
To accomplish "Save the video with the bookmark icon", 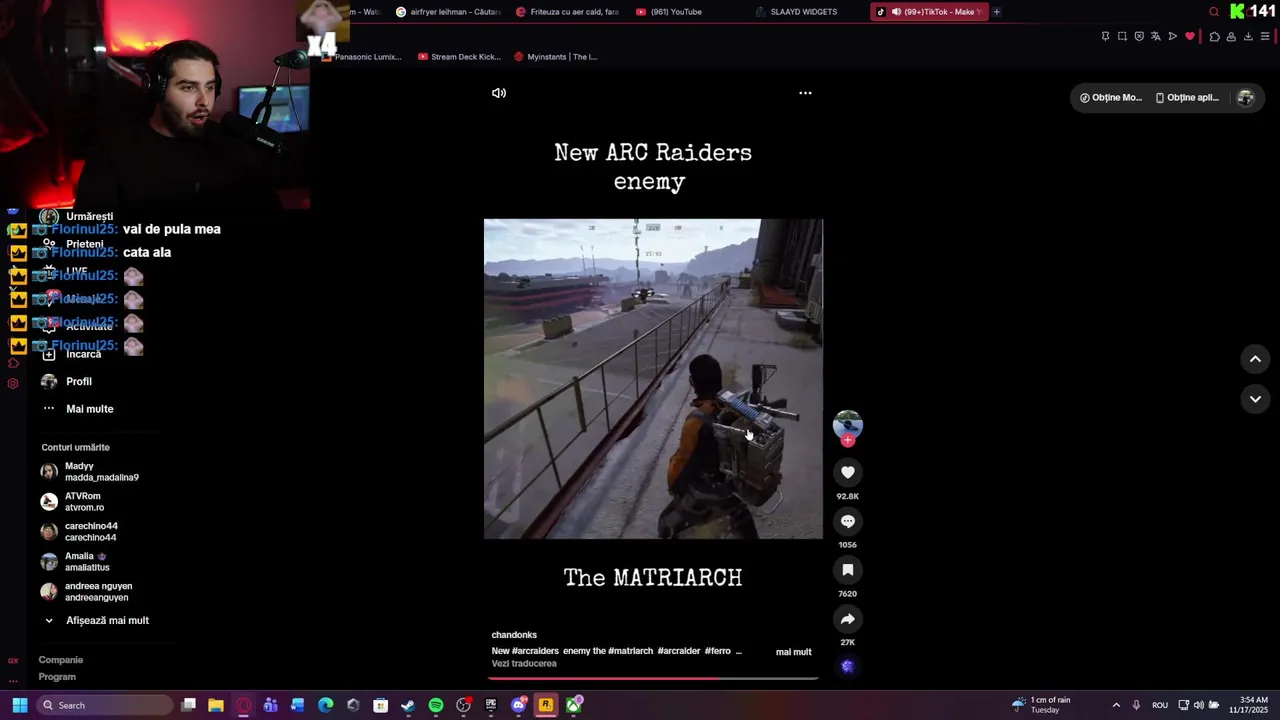I will point(848,570).
